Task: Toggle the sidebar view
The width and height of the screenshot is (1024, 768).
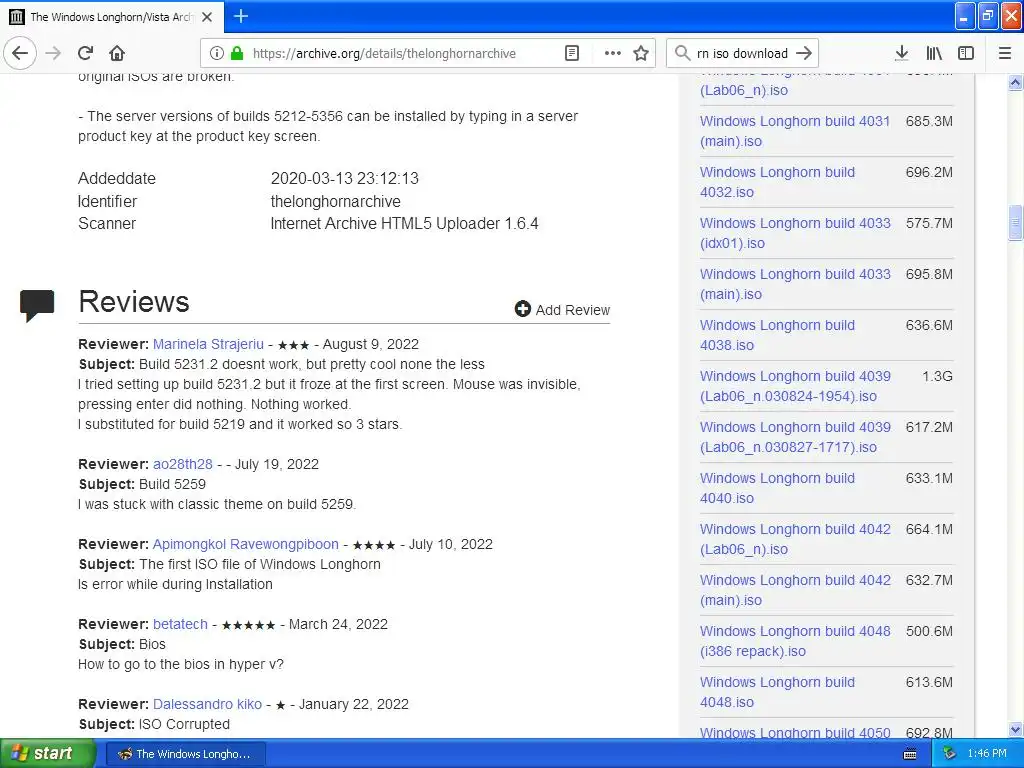Action: click(x=966, y=53)
